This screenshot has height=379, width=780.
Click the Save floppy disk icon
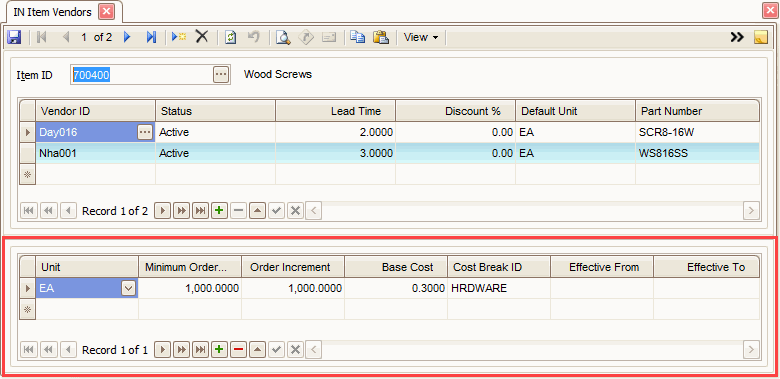pyautogui.click(x=13, y=37)
